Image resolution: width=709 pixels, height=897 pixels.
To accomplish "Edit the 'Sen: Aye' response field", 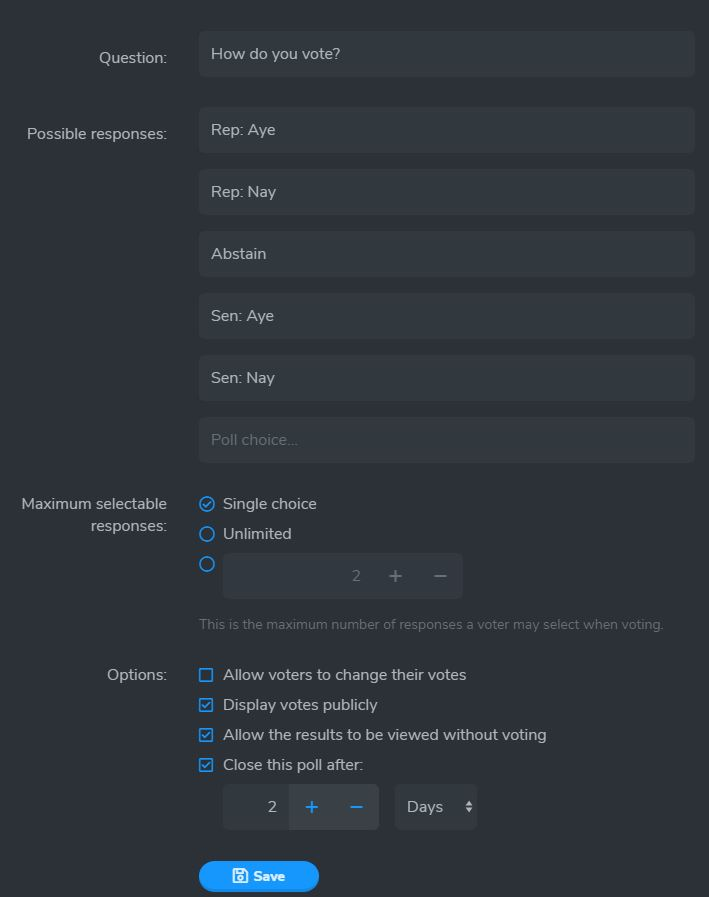I will tap(446, 316).
